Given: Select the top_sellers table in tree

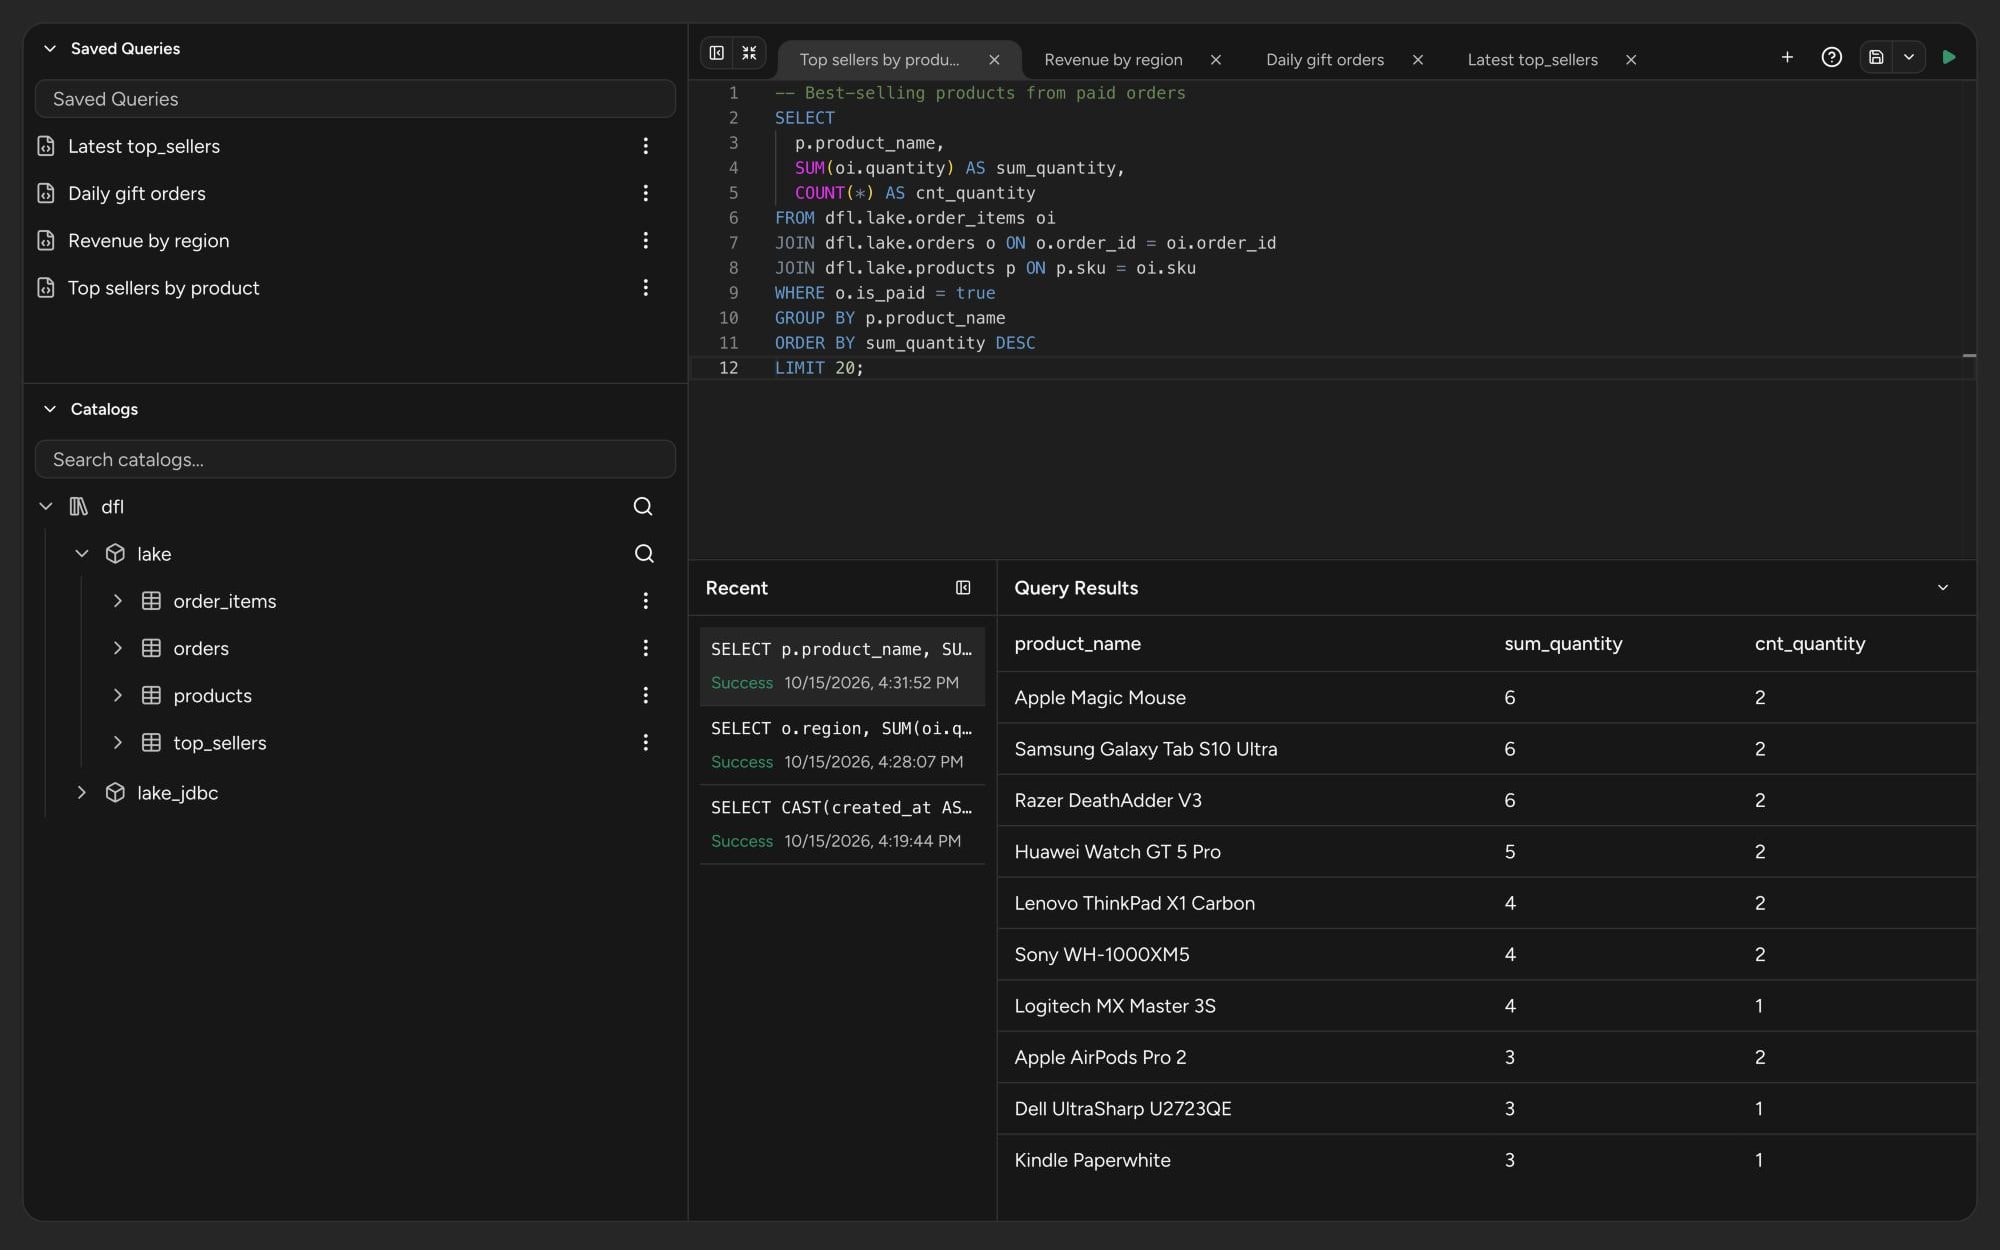Looking at the screenshot, I should (x=220, y=743).
